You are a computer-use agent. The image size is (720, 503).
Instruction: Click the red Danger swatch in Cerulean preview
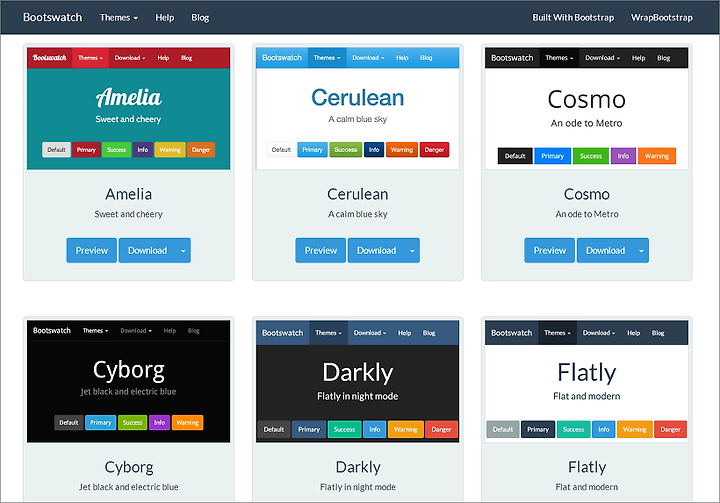point(434,150)
